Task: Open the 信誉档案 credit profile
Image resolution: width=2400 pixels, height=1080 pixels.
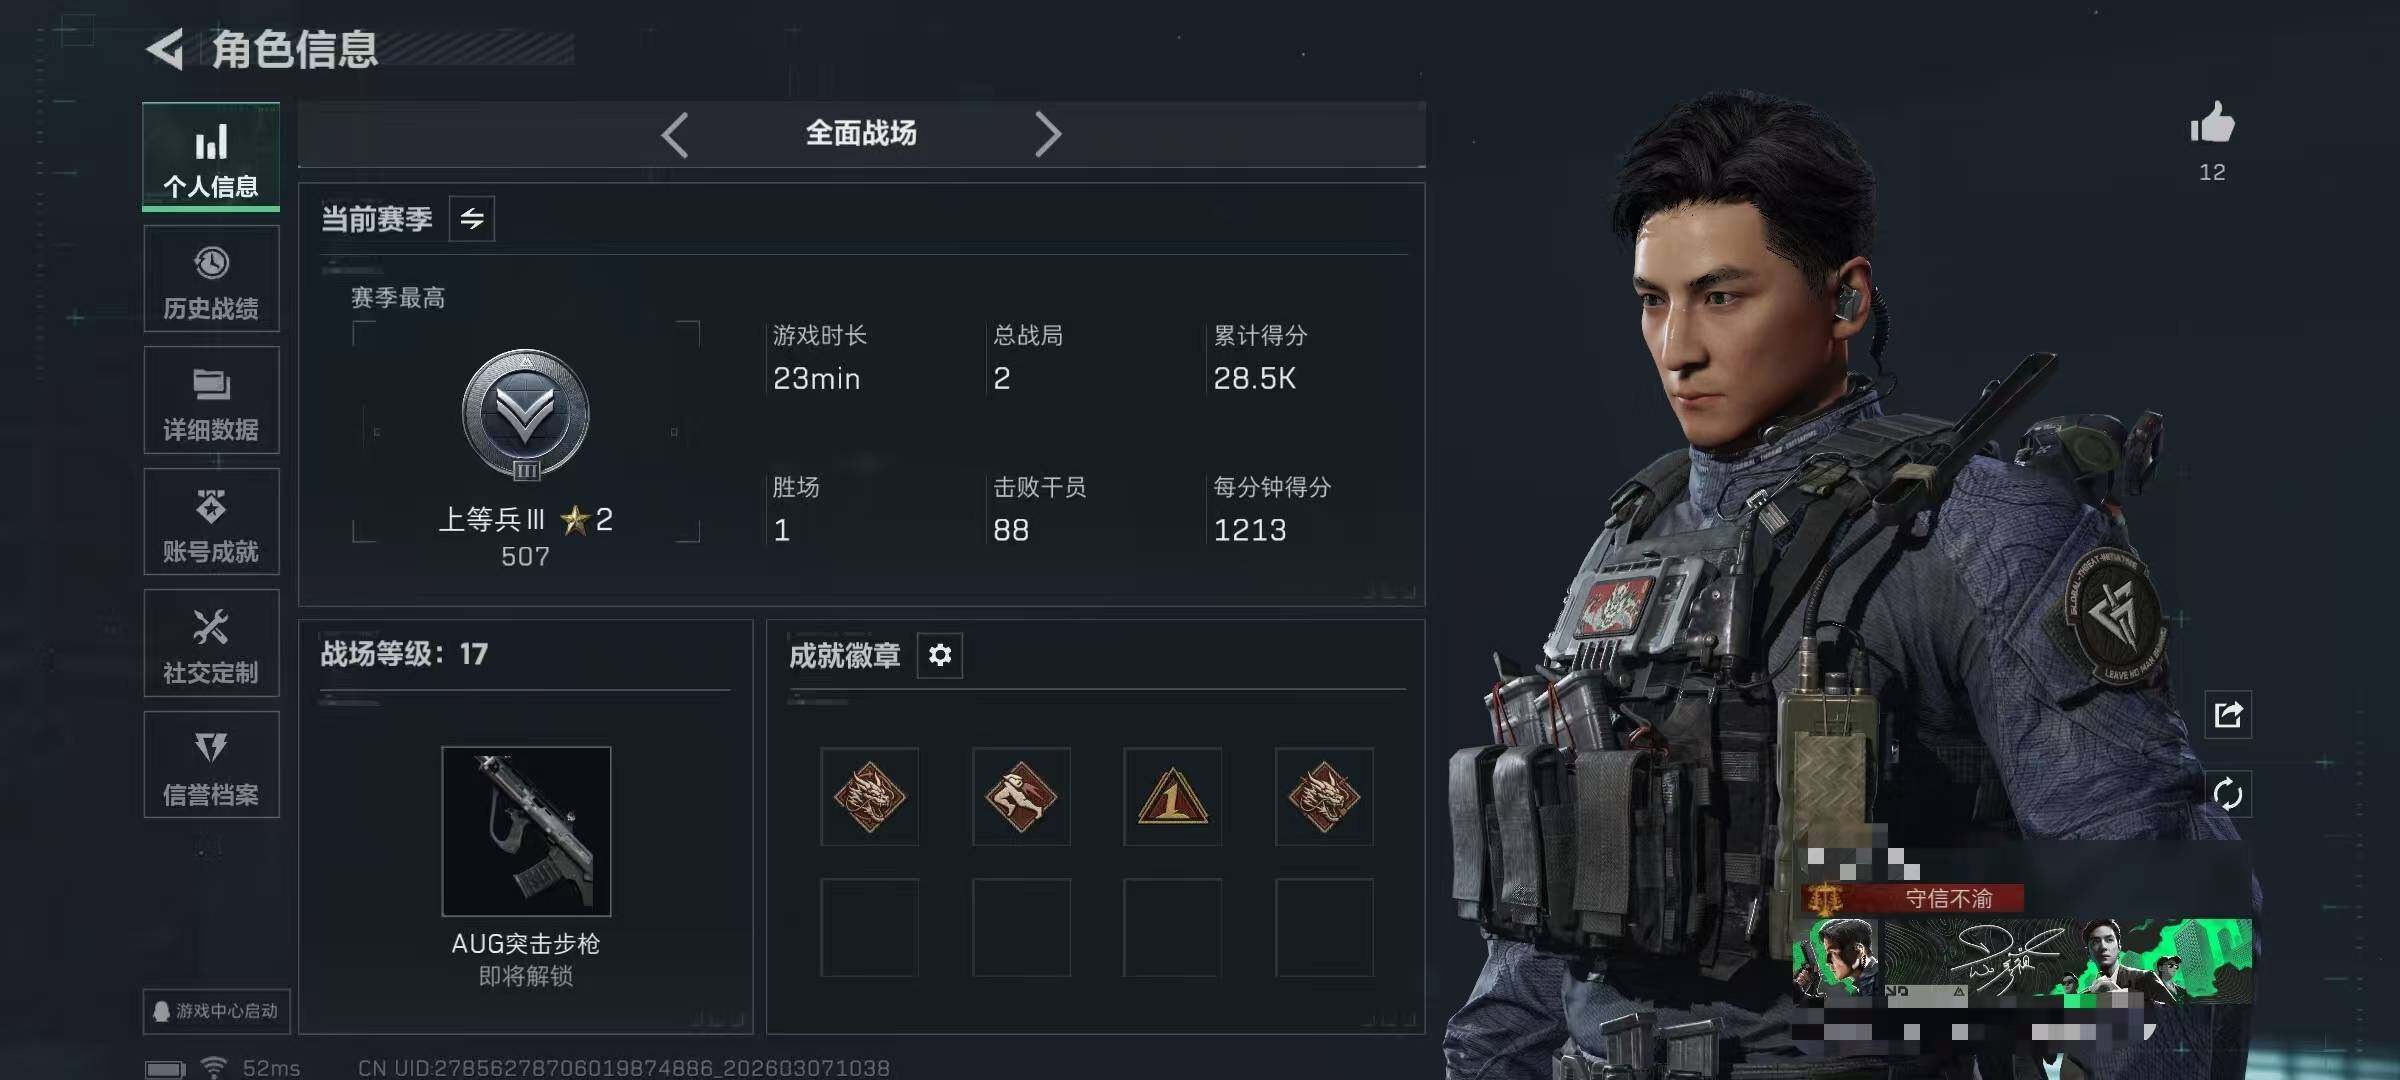Action: click(x=211, y=765)
